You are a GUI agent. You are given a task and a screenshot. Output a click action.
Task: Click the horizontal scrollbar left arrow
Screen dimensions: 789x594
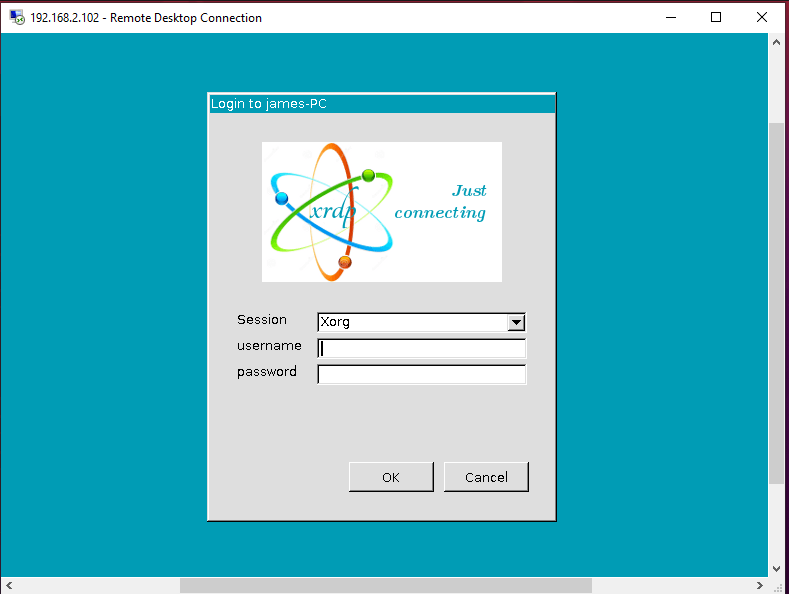pyautogui.click(x=9, y=585)
